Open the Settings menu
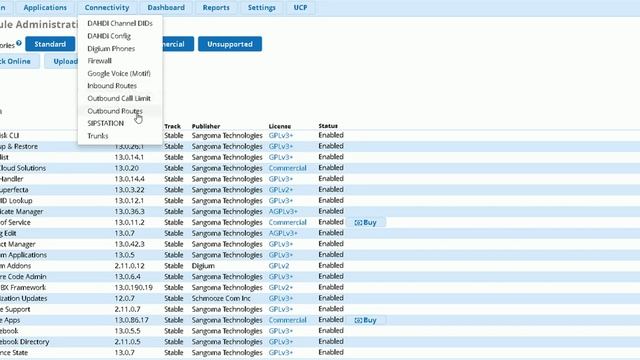This screenshot has height=360, width=640. [x=262, y=7]
